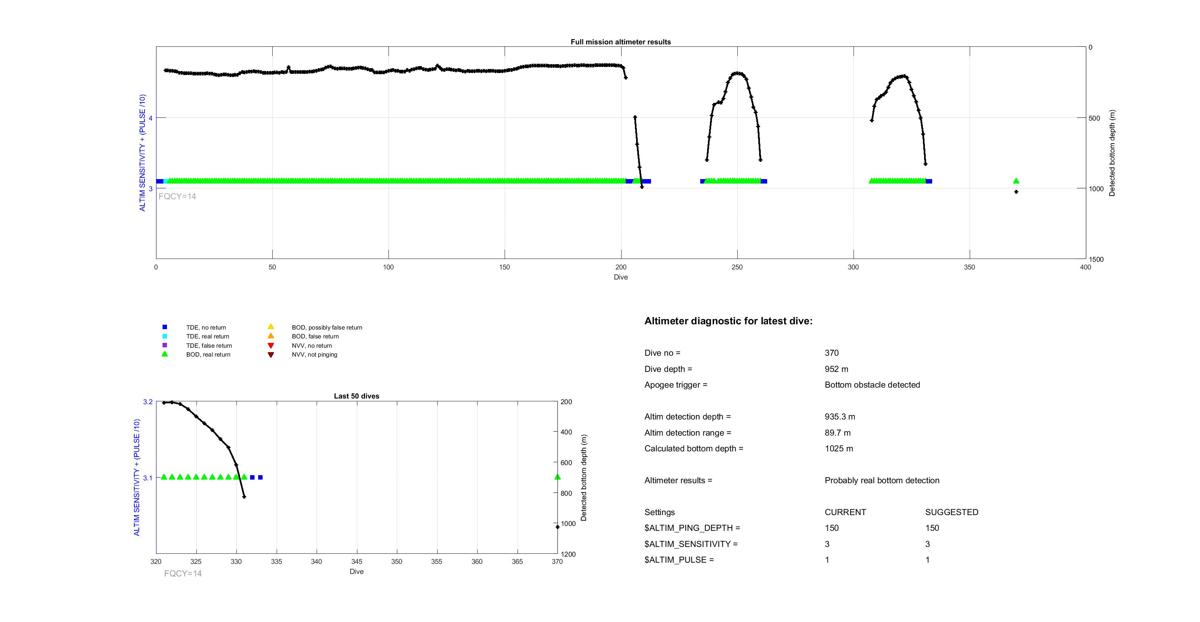
Task: Click the yellow triangle 'BOD, possibly false return' legend marker
Action: [x=271, y=327]
